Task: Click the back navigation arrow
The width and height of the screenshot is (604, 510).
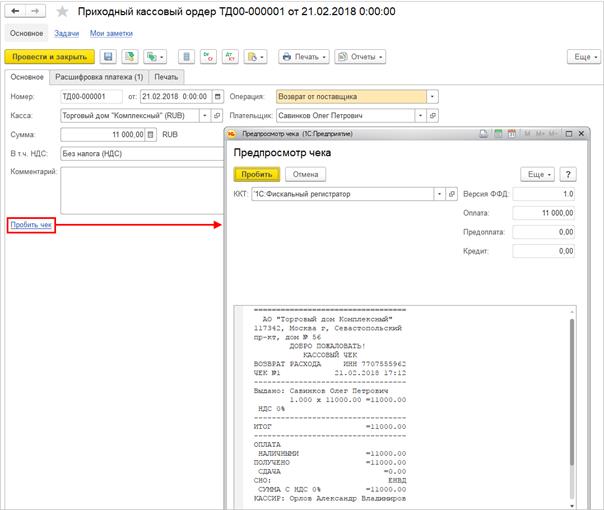Action: coord(15,11)
